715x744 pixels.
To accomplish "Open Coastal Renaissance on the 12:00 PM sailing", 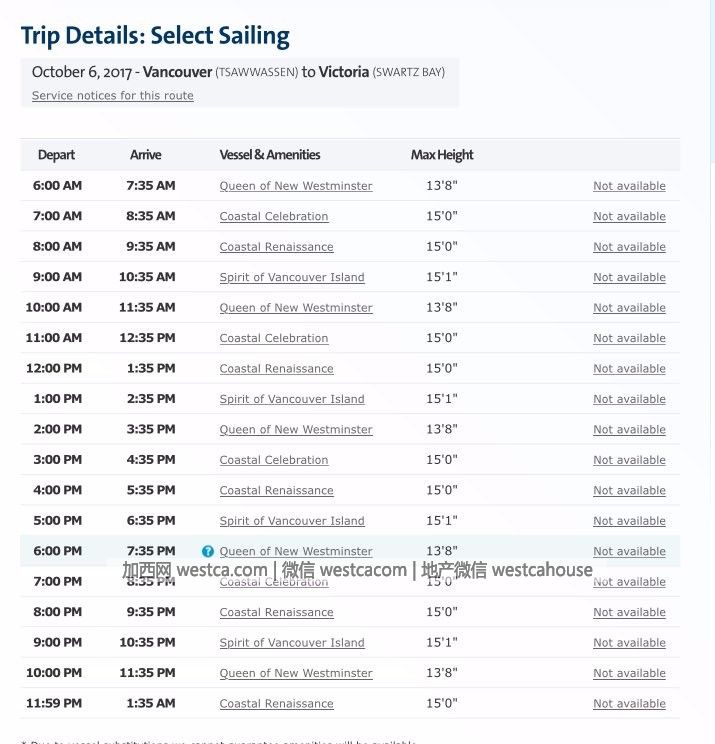I will [x=277, y=369].
